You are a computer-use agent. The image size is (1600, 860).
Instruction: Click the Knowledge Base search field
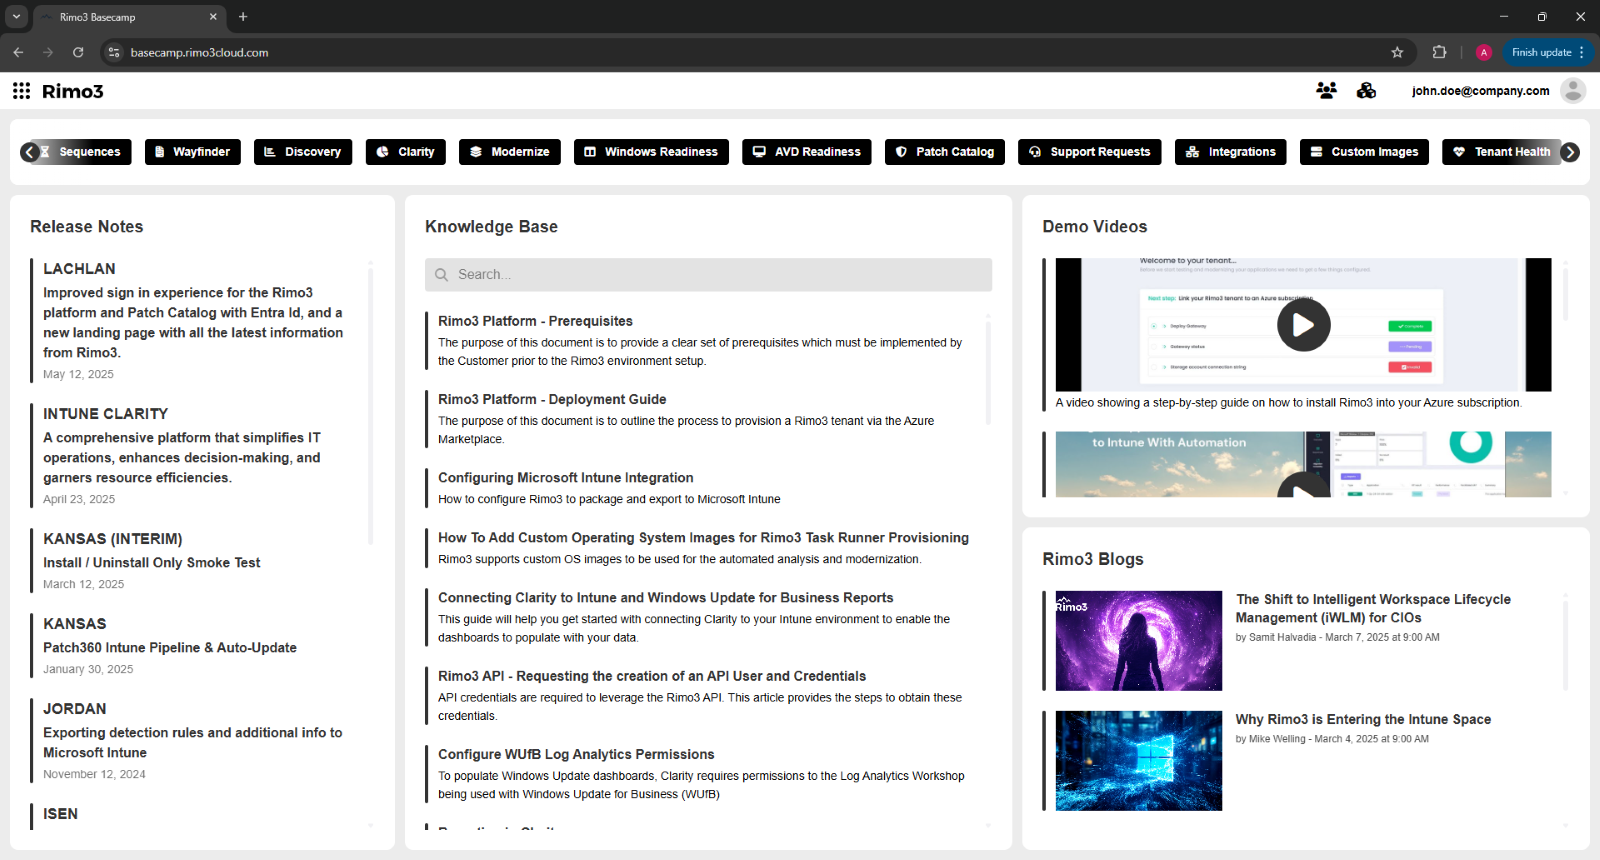pyautogui.click(x=708, y=275)
